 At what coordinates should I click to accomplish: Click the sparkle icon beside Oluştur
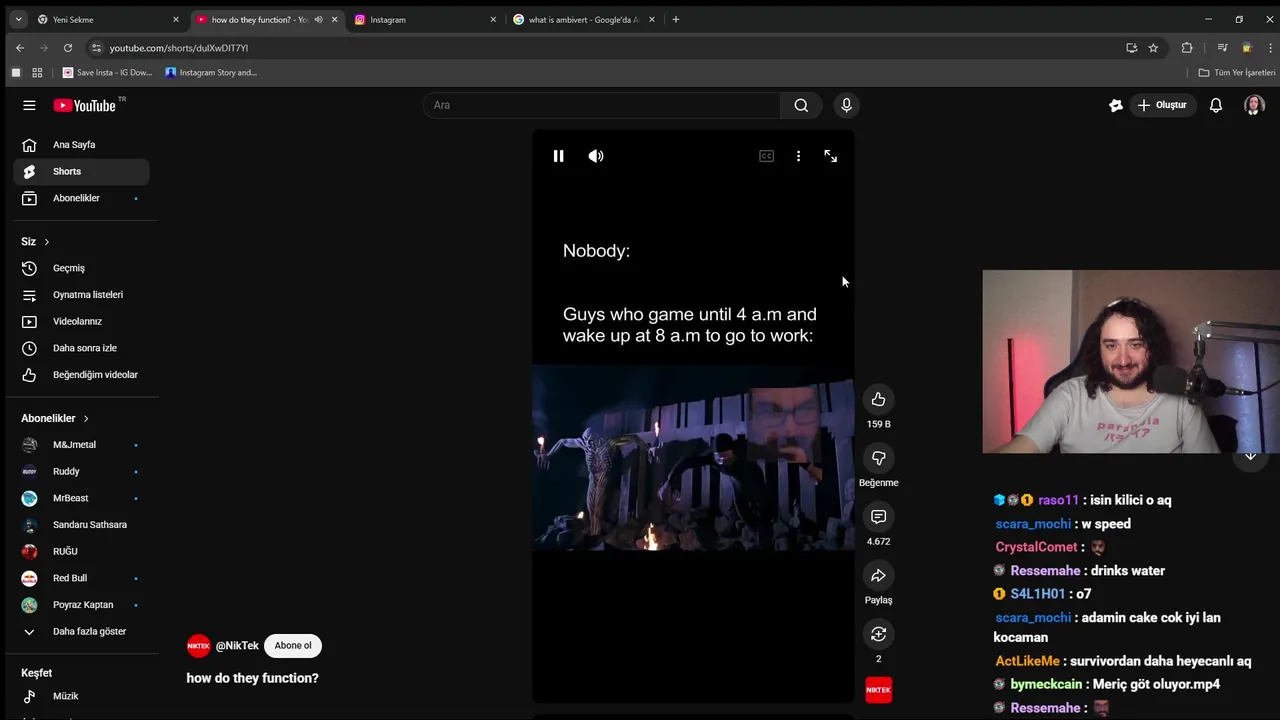click(1116, 105)
